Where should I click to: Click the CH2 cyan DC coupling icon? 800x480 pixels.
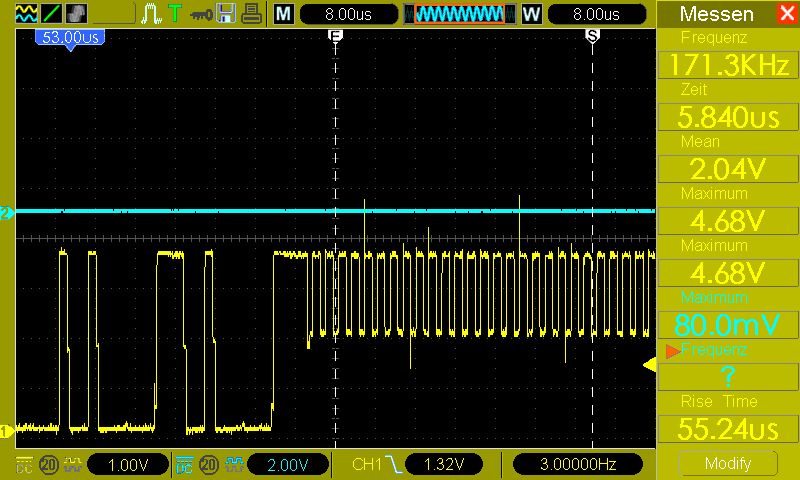[x=184, y=465]
